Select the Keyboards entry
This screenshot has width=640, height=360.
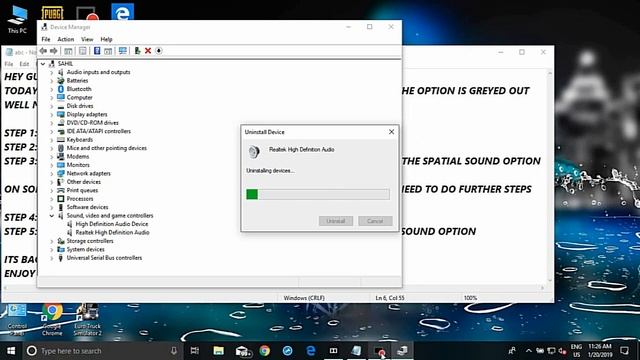click(80, 140)
